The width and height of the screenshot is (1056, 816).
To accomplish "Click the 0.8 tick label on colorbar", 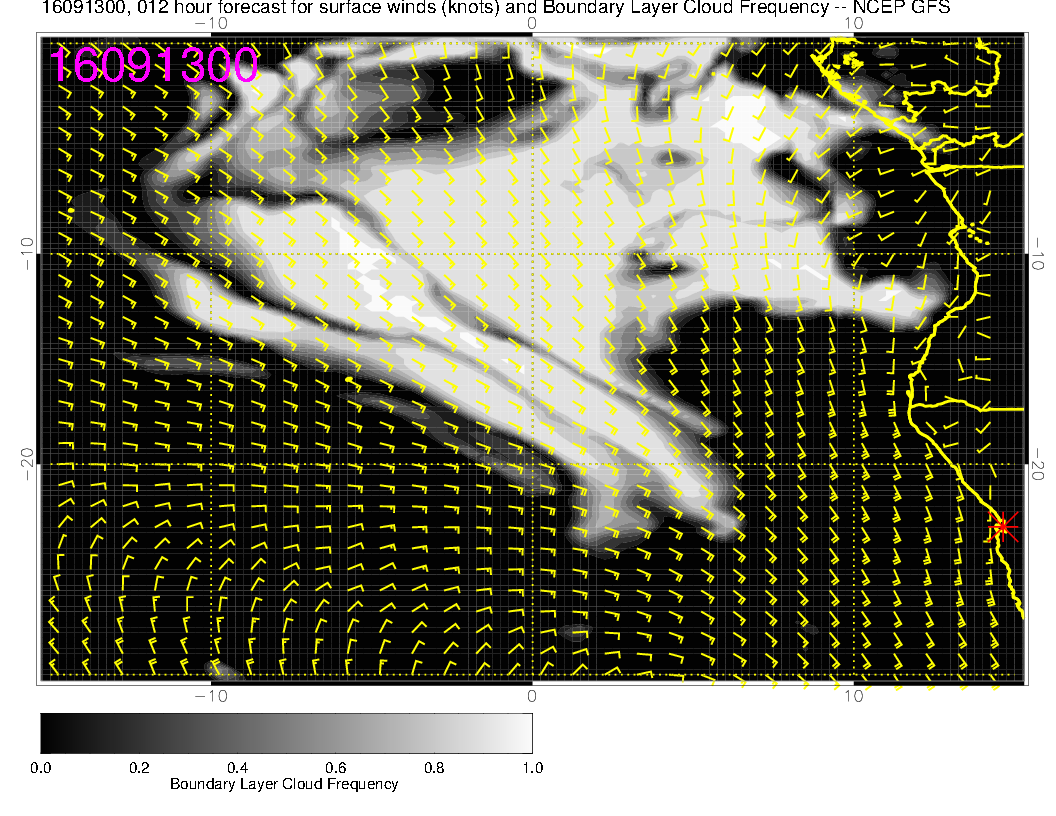I will coord(433,767).
